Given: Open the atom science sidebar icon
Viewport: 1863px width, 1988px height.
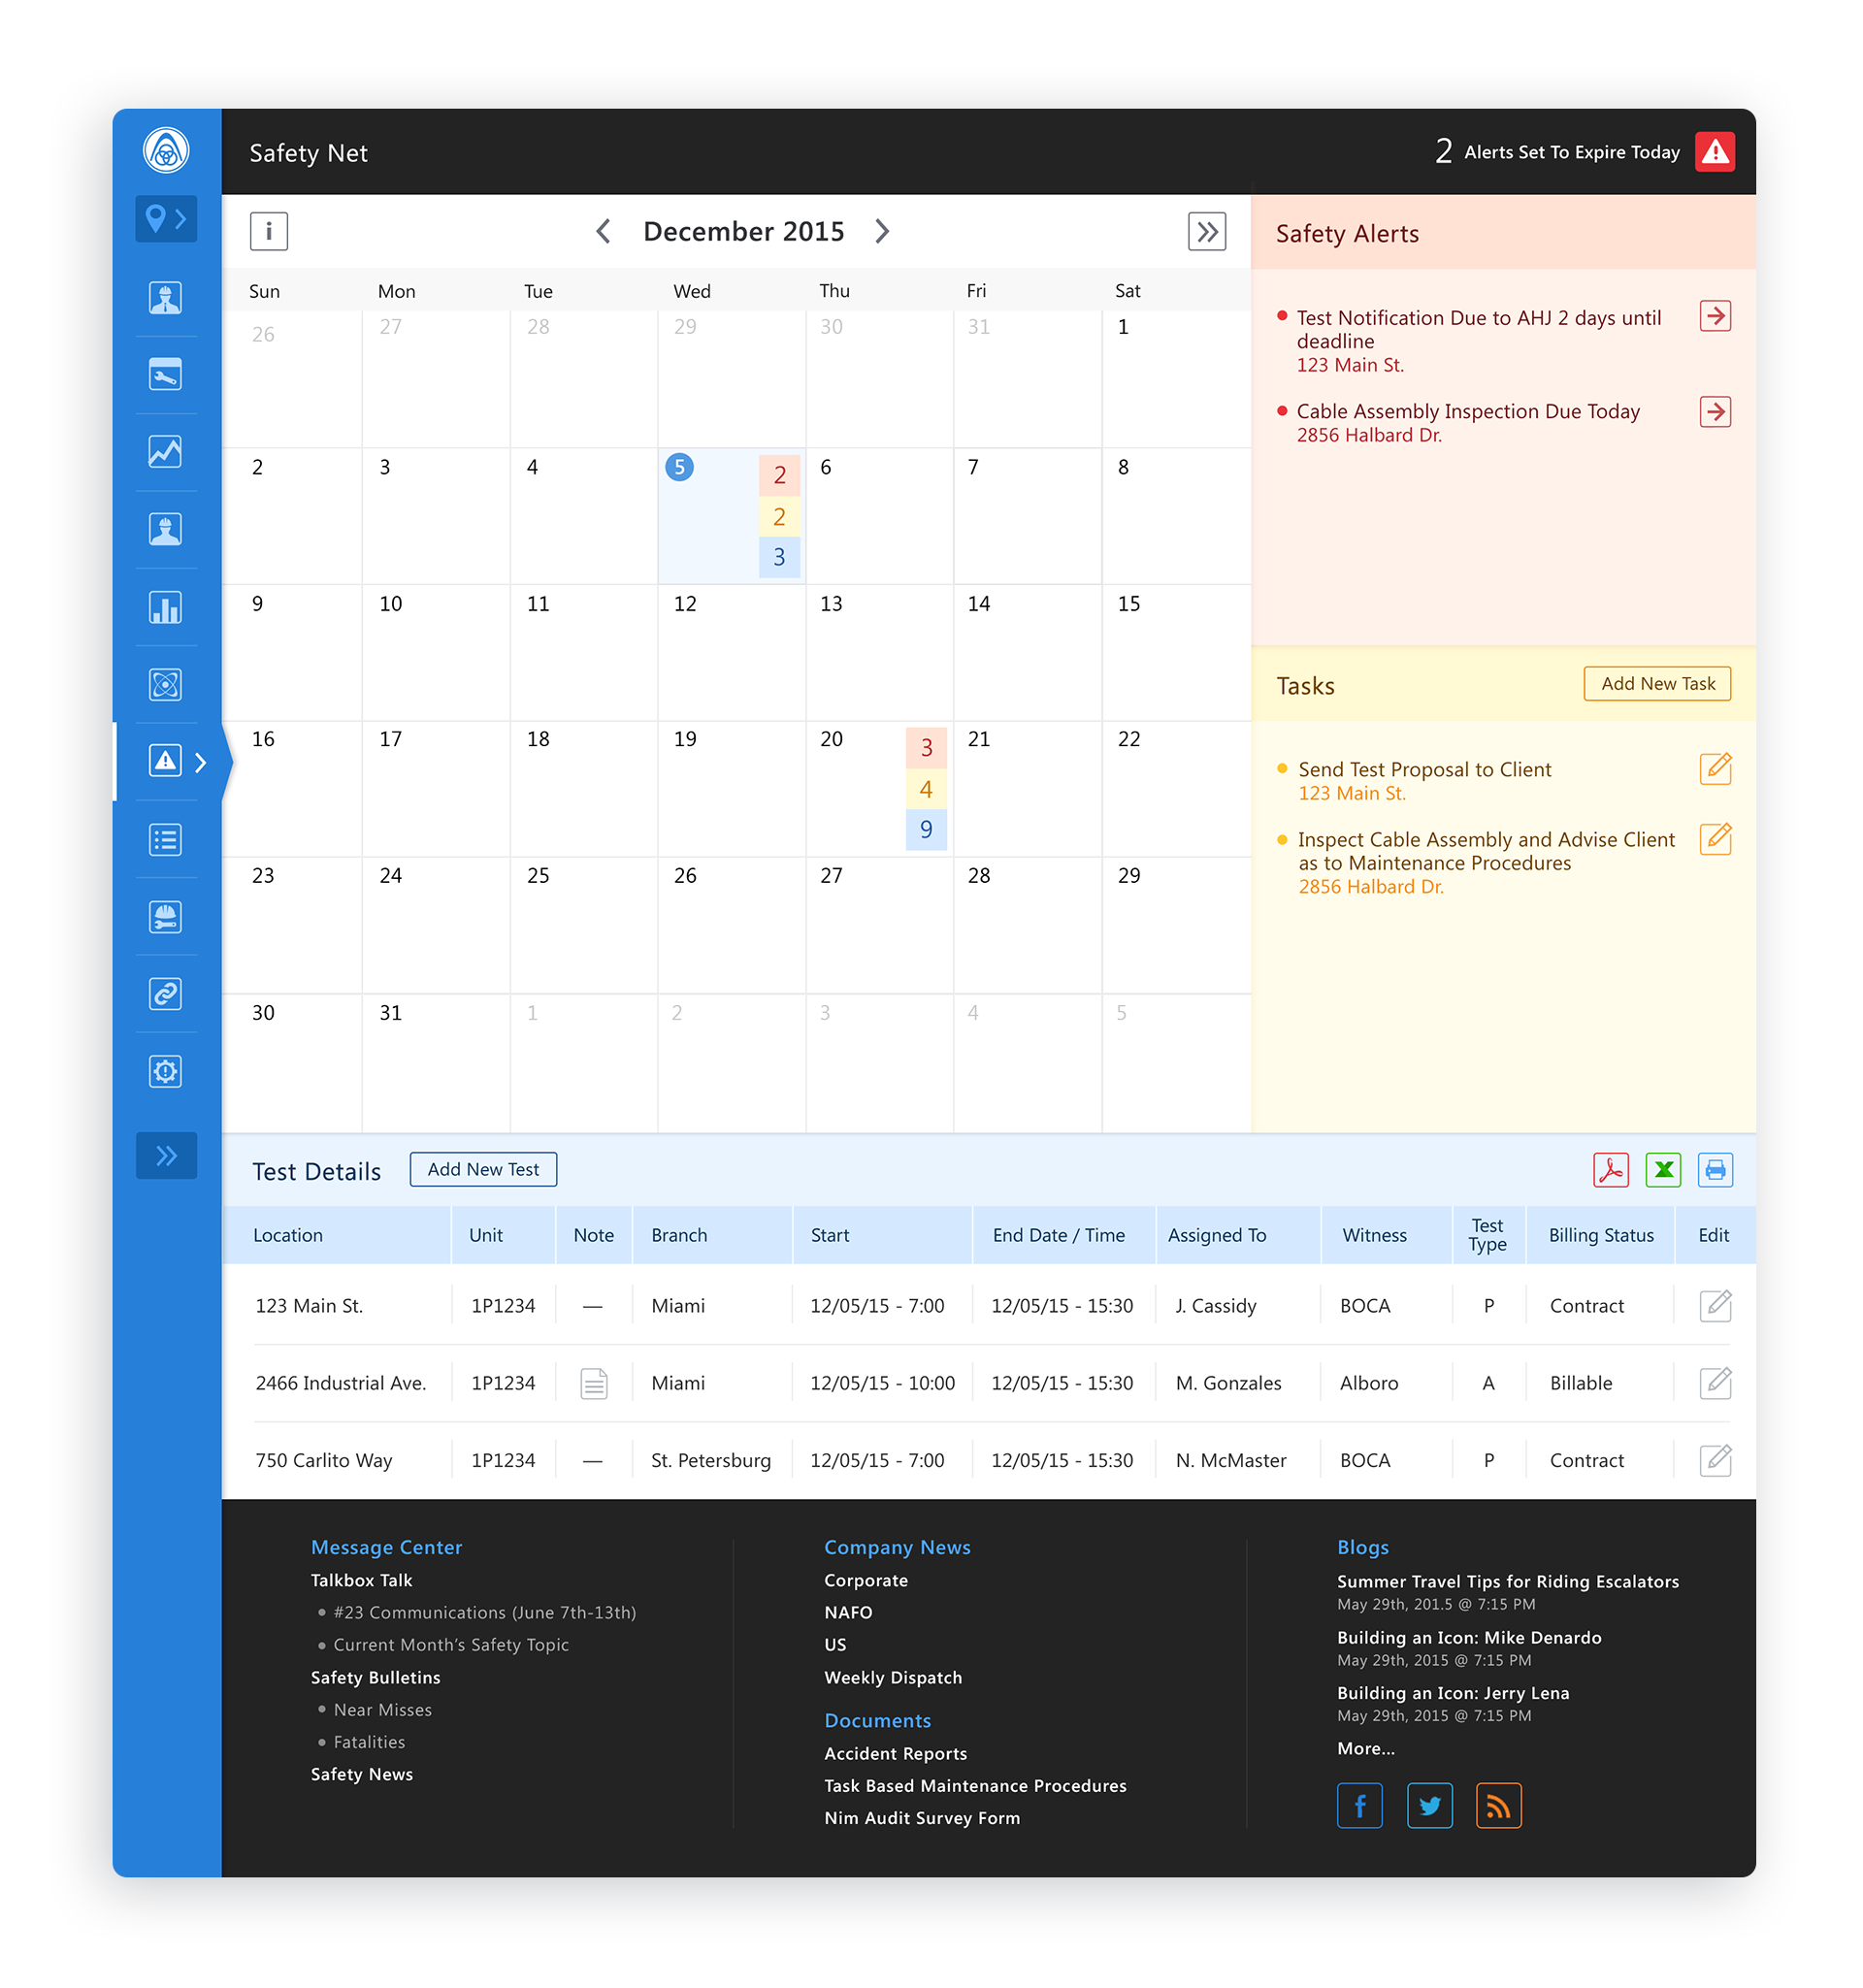Looking at the screenshot, I should point(166,685).
